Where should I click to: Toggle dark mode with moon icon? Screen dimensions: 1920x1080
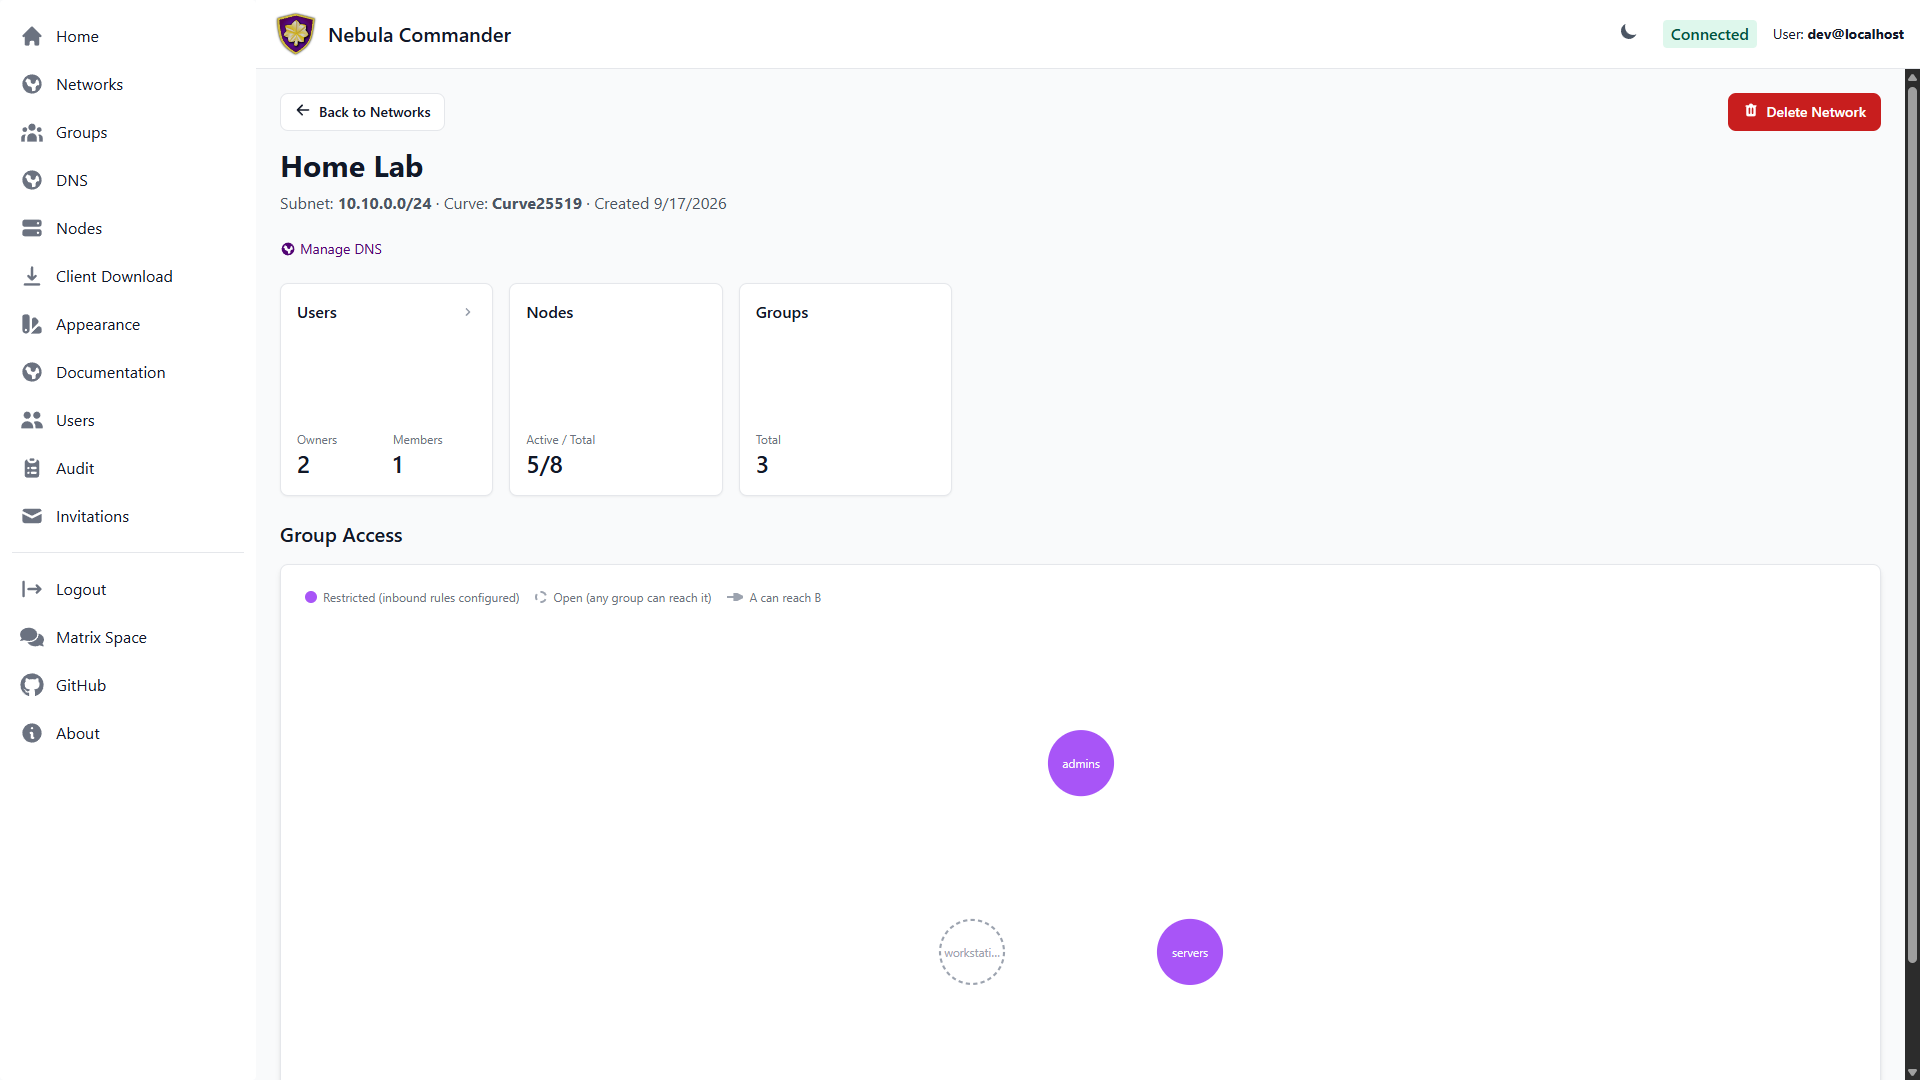(x=1629, y=33)
